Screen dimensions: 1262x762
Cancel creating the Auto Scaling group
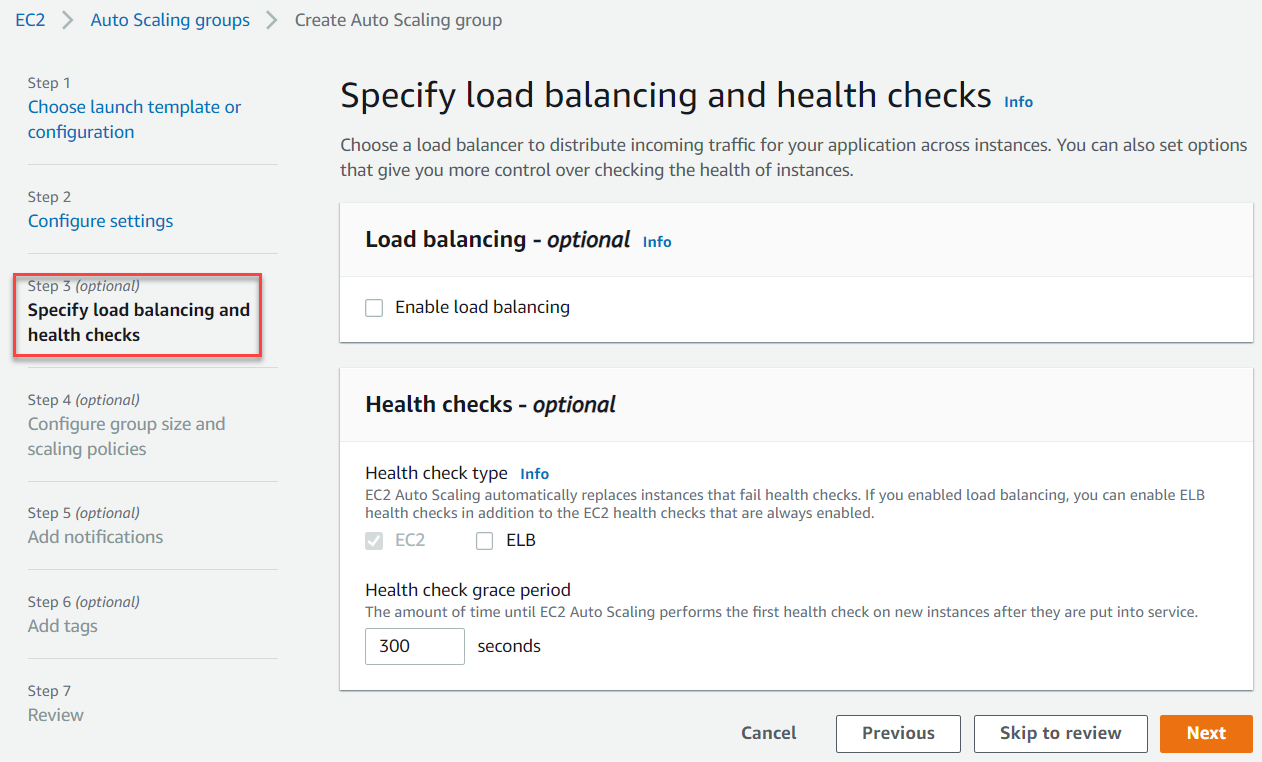pos(769,733)
